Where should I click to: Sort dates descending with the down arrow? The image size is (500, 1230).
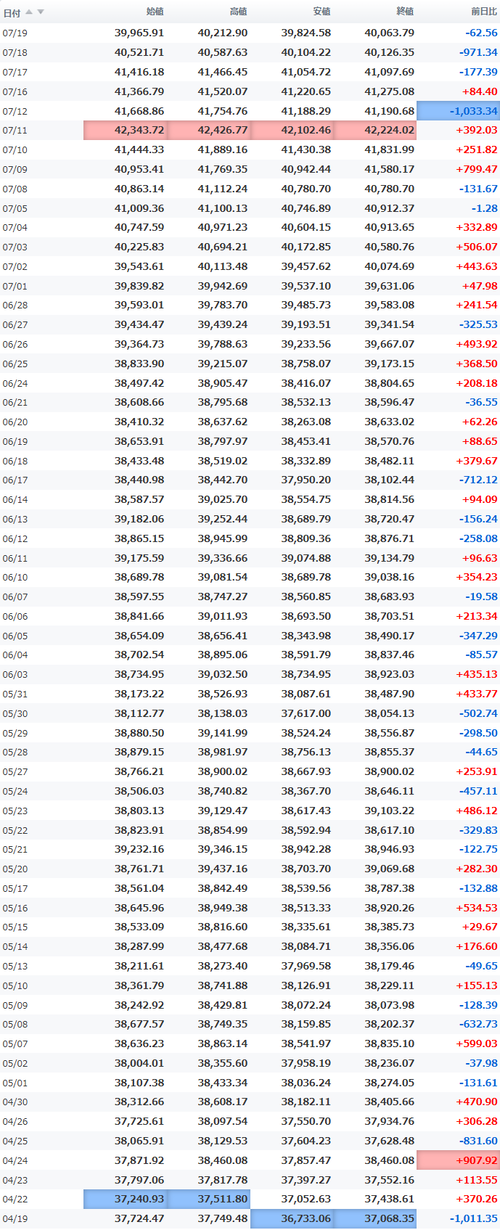[x=40, y=12]
